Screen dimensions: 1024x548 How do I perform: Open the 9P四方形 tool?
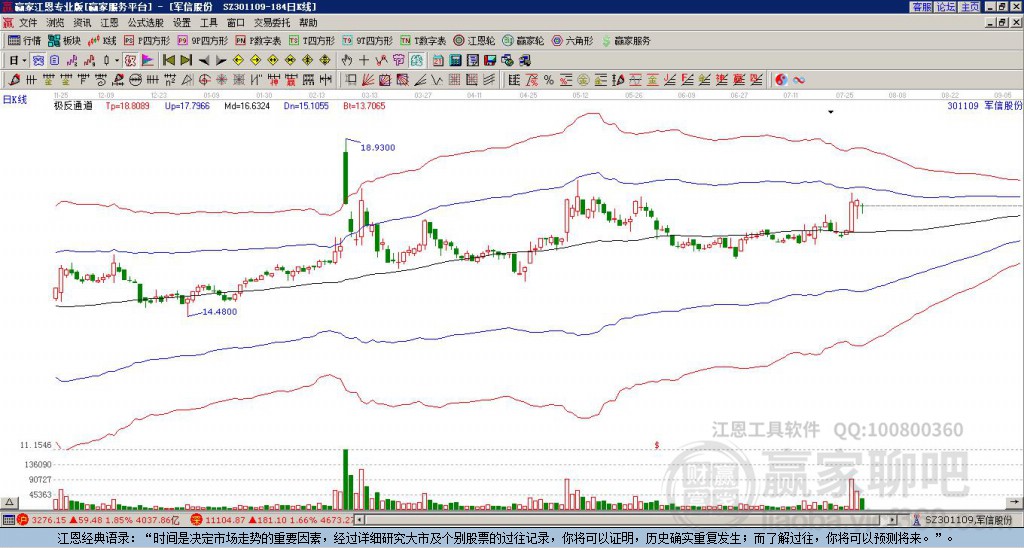[x=202, y=40]
